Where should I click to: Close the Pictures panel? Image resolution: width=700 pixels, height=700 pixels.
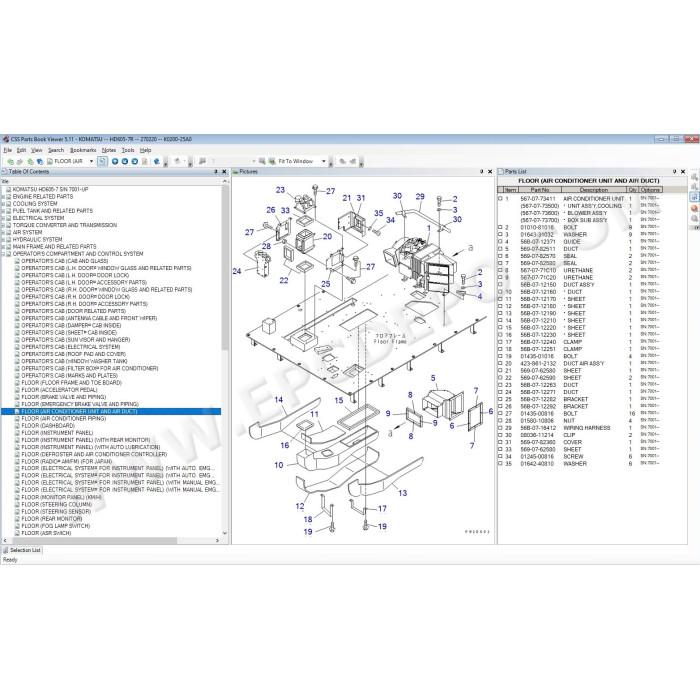[490, 172]
